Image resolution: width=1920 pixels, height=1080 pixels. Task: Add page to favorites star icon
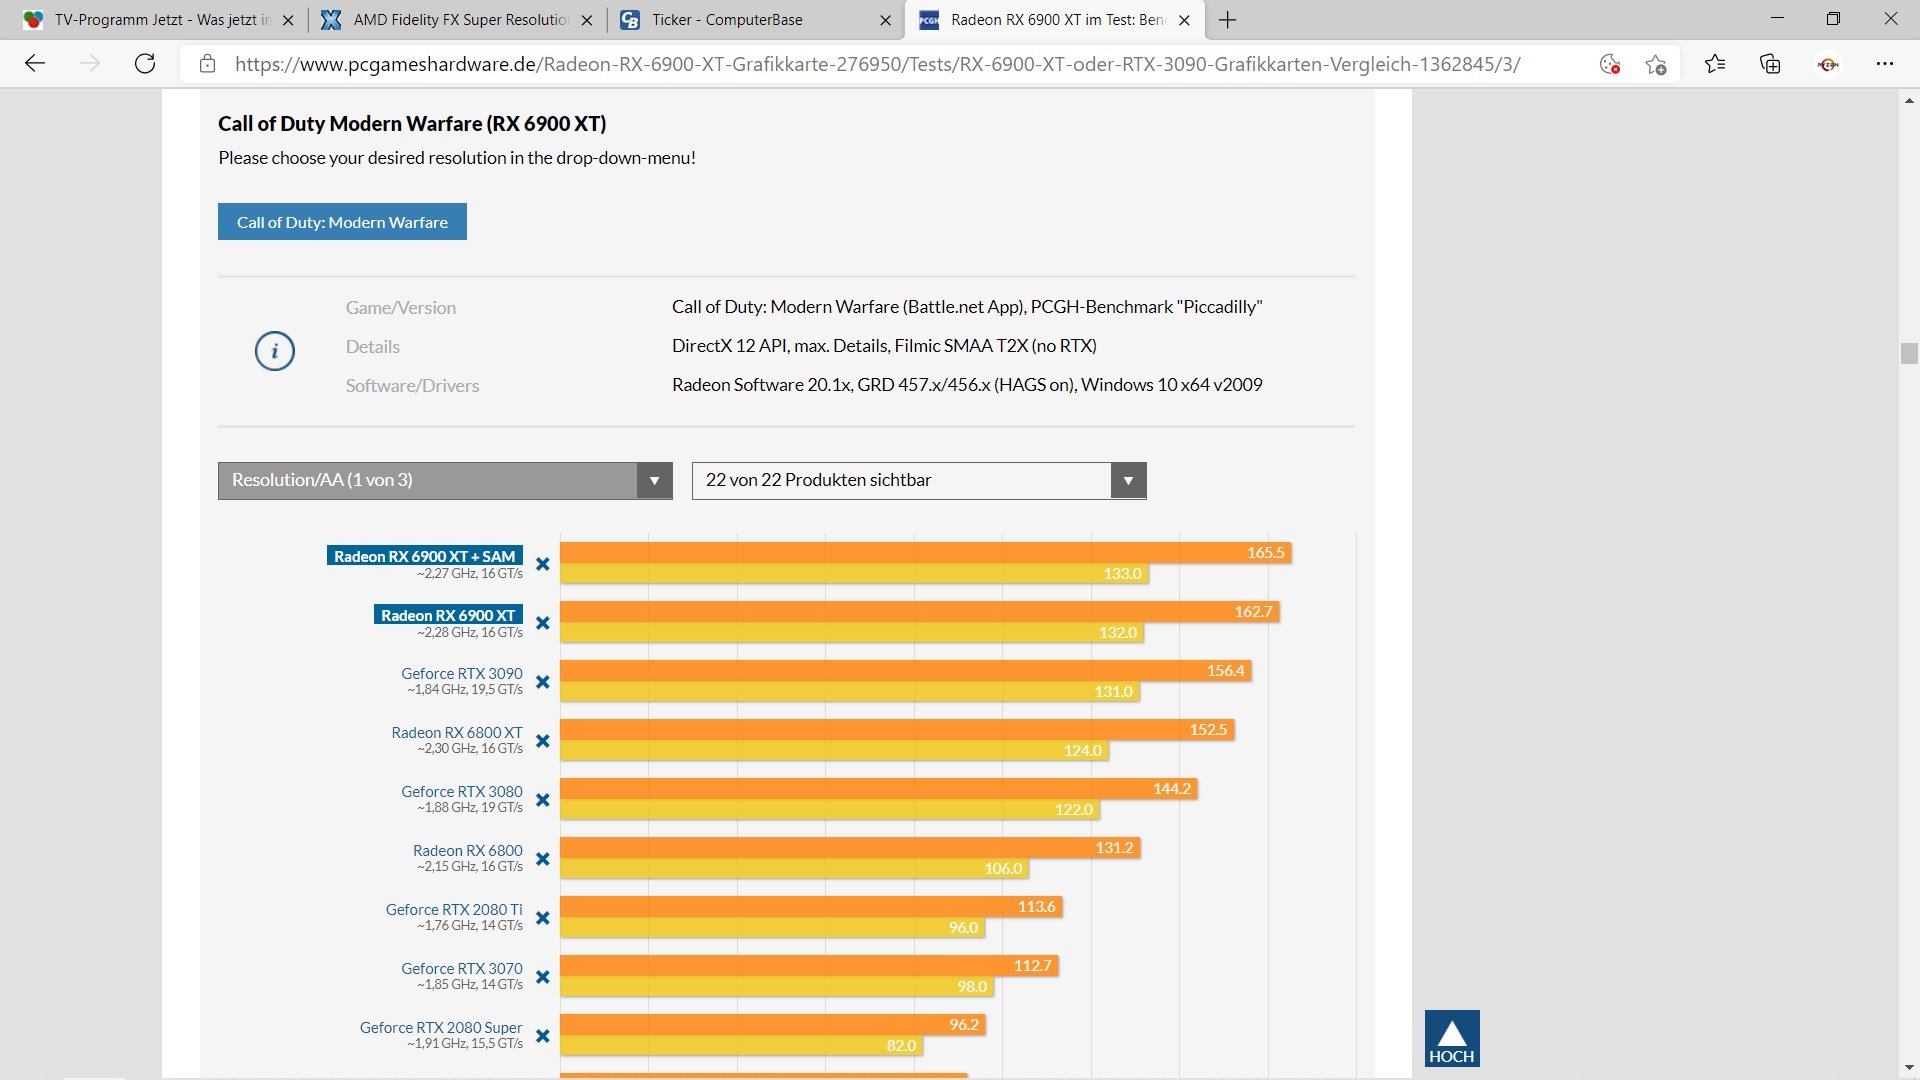(1656, 64)
